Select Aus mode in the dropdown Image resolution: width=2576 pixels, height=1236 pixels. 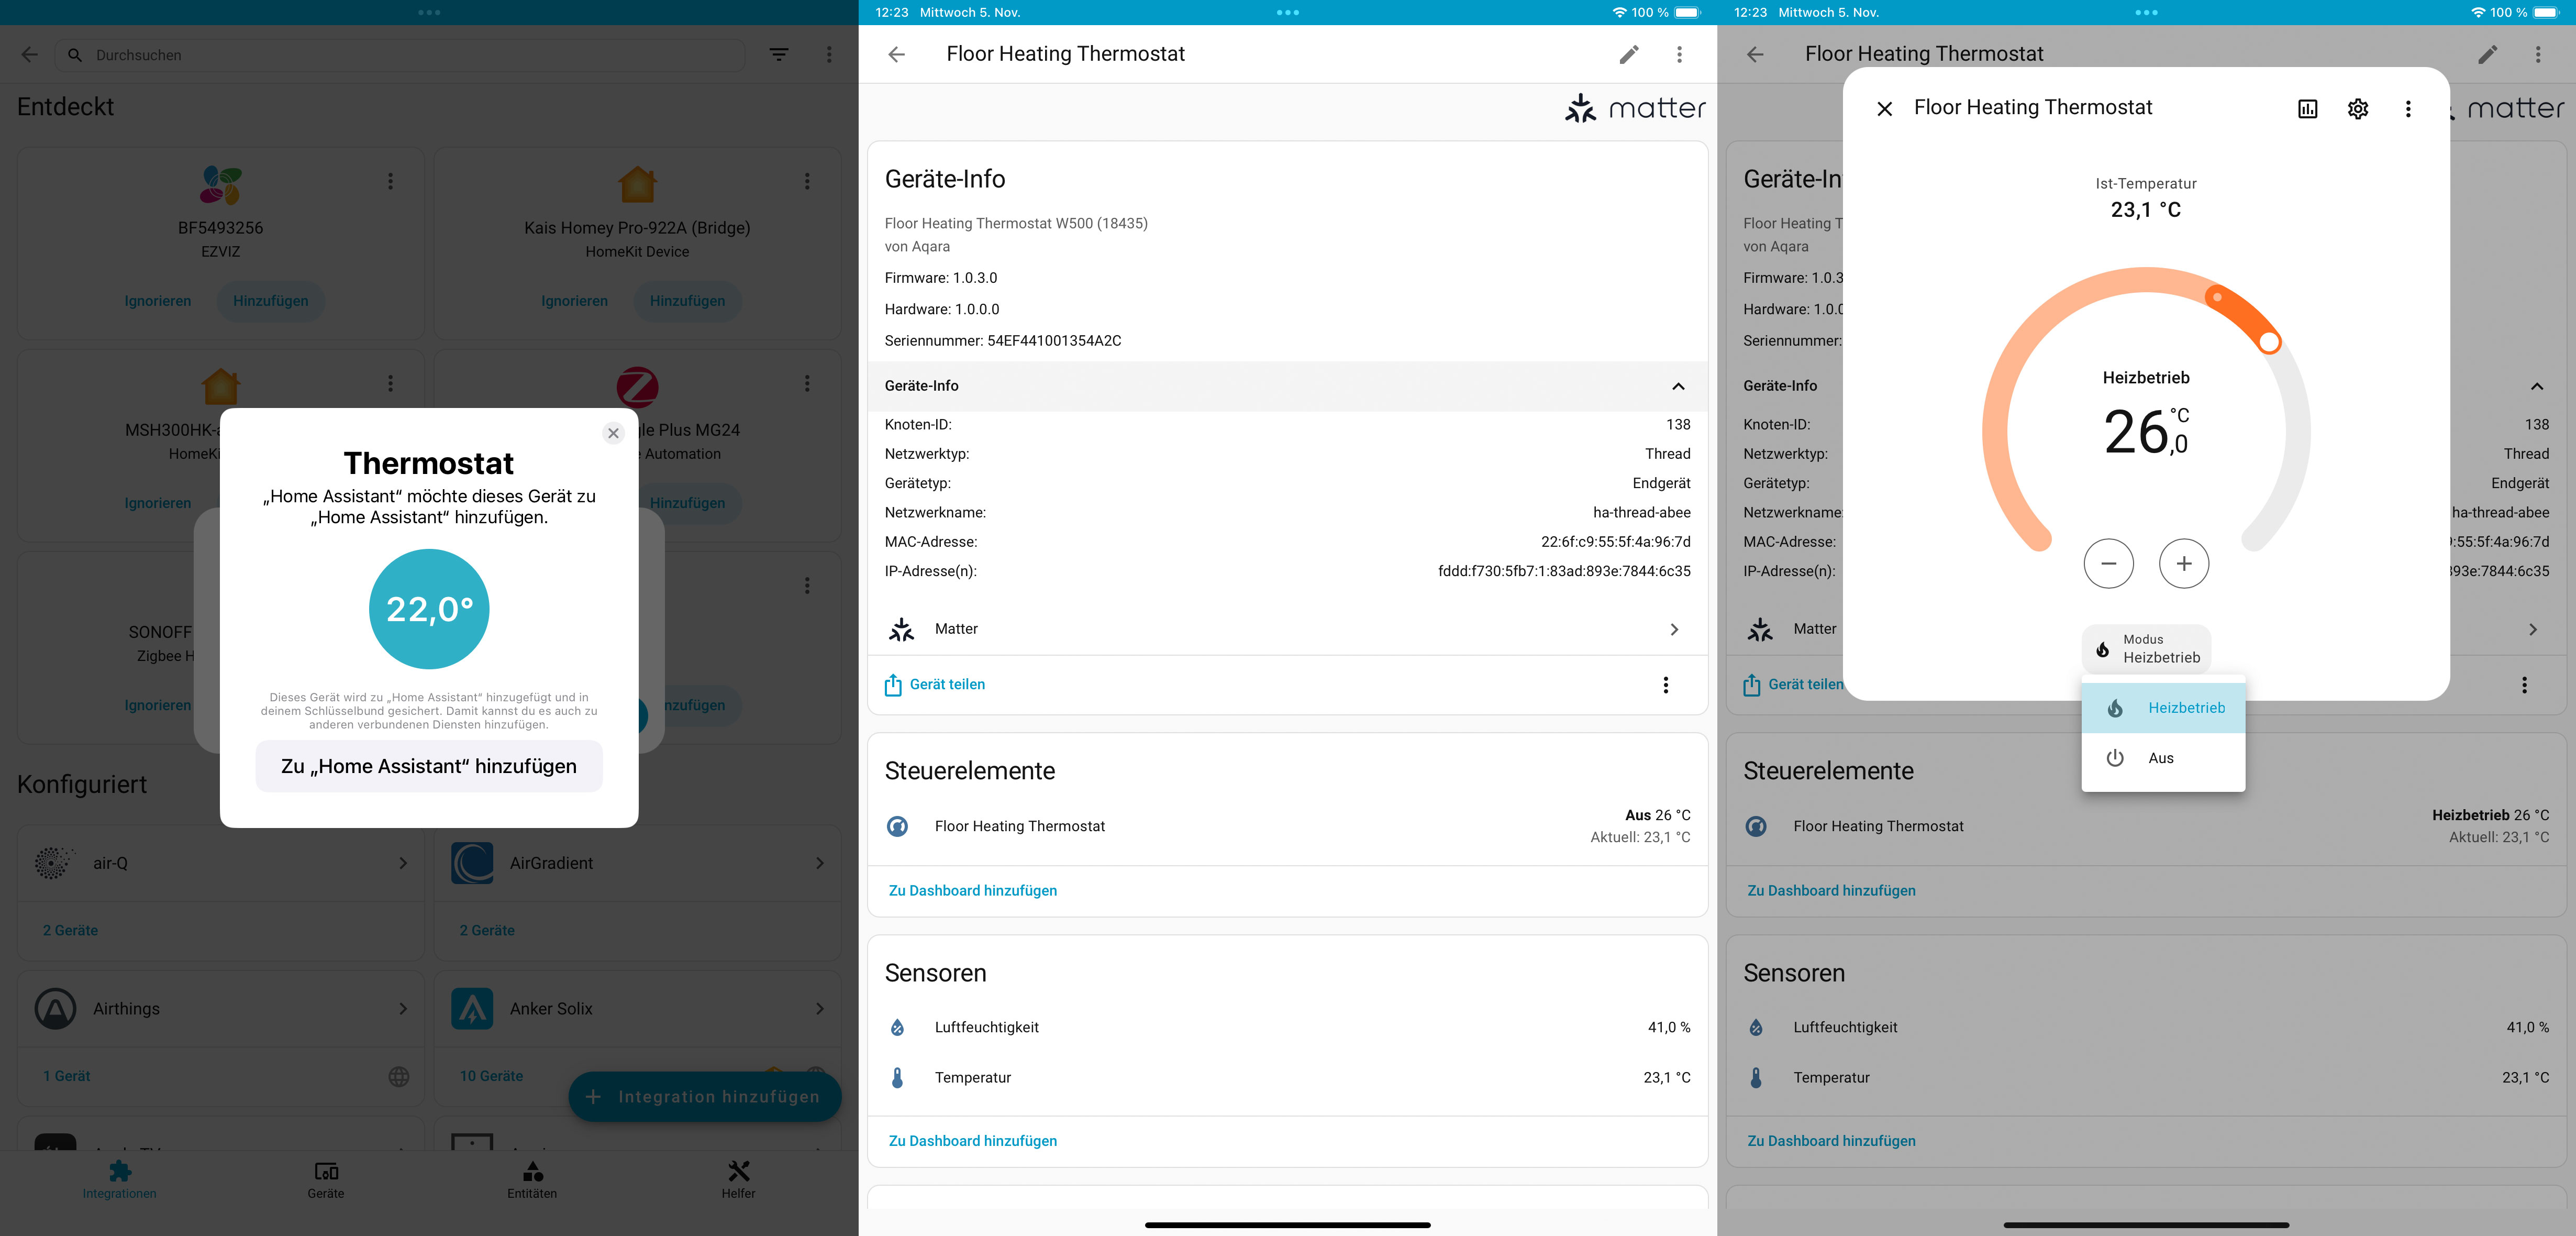click(2162, 758)
